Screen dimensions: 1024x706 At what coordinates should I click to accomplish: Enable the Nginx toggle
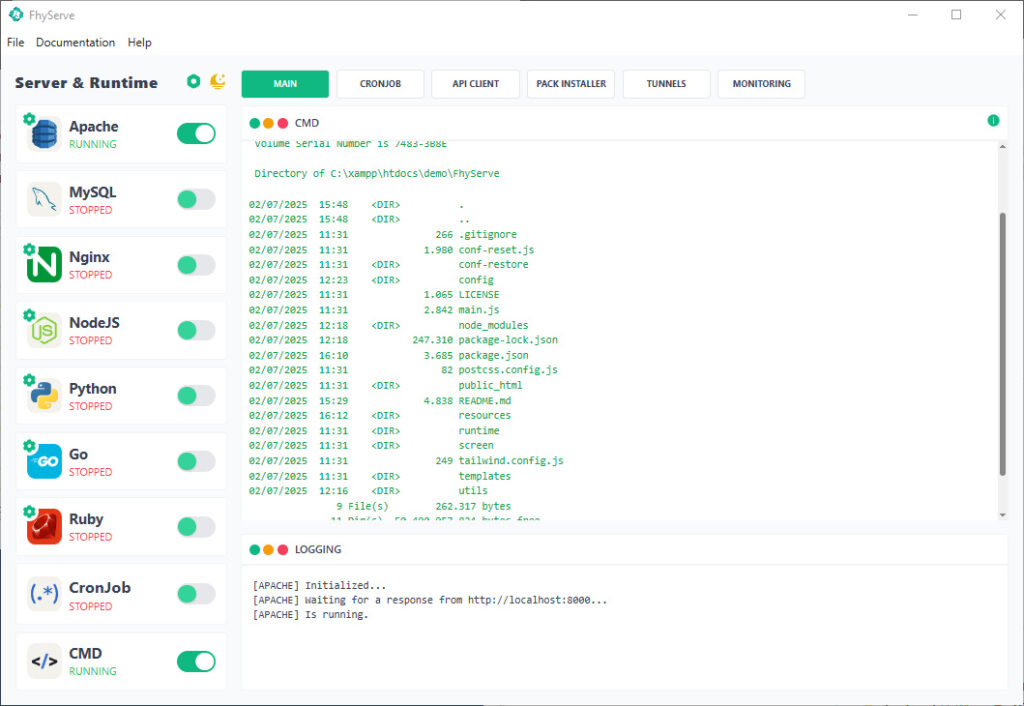(196, 265)
